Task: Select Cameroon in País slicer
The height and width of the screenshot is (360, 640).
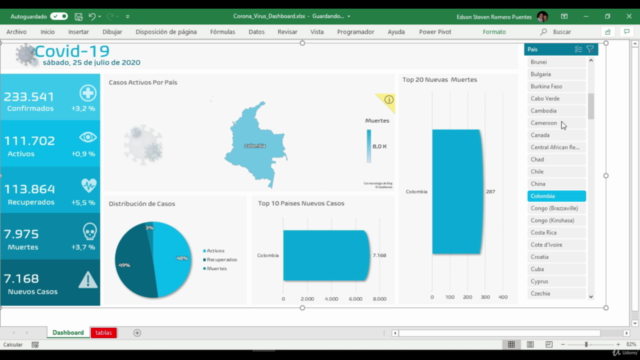Action: (x=557, y=123)
